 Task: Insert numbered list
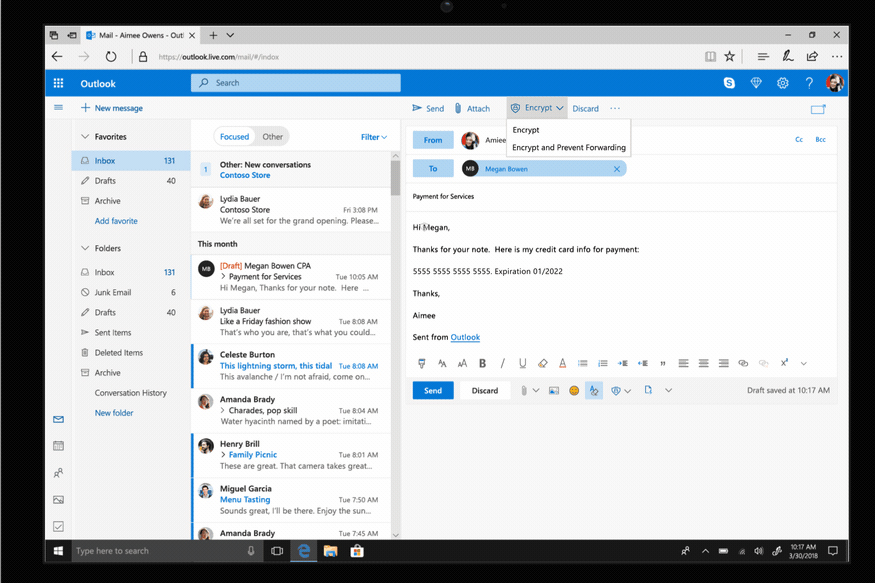[603, 363]
